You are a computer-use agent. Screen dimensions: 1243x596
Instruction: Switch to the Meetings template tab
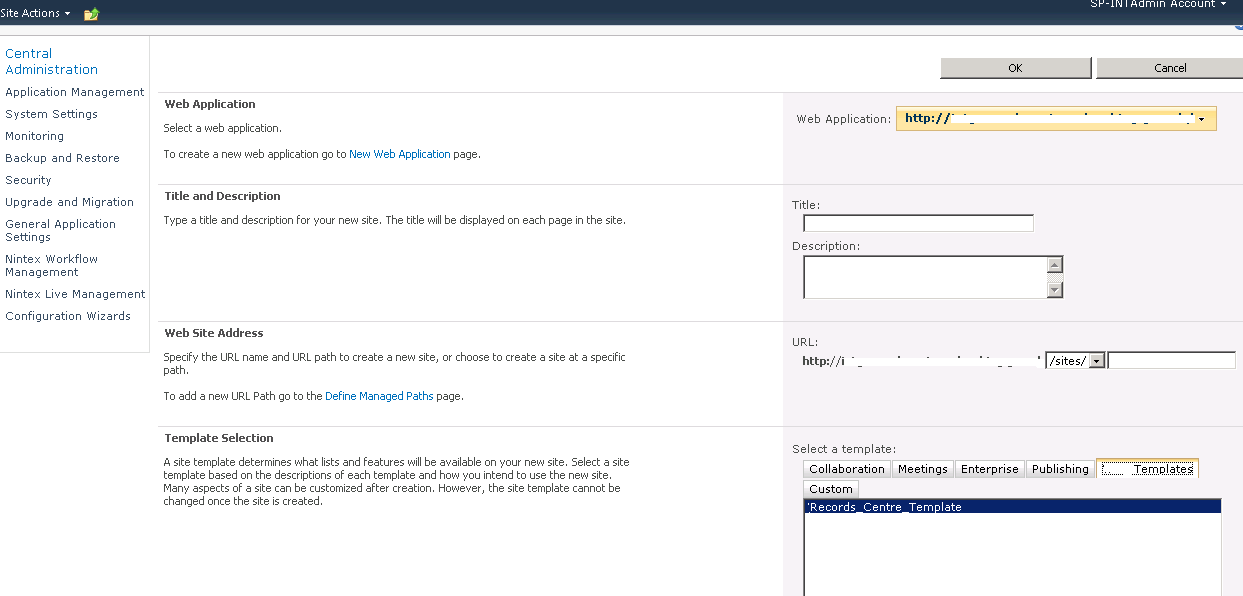921,468
